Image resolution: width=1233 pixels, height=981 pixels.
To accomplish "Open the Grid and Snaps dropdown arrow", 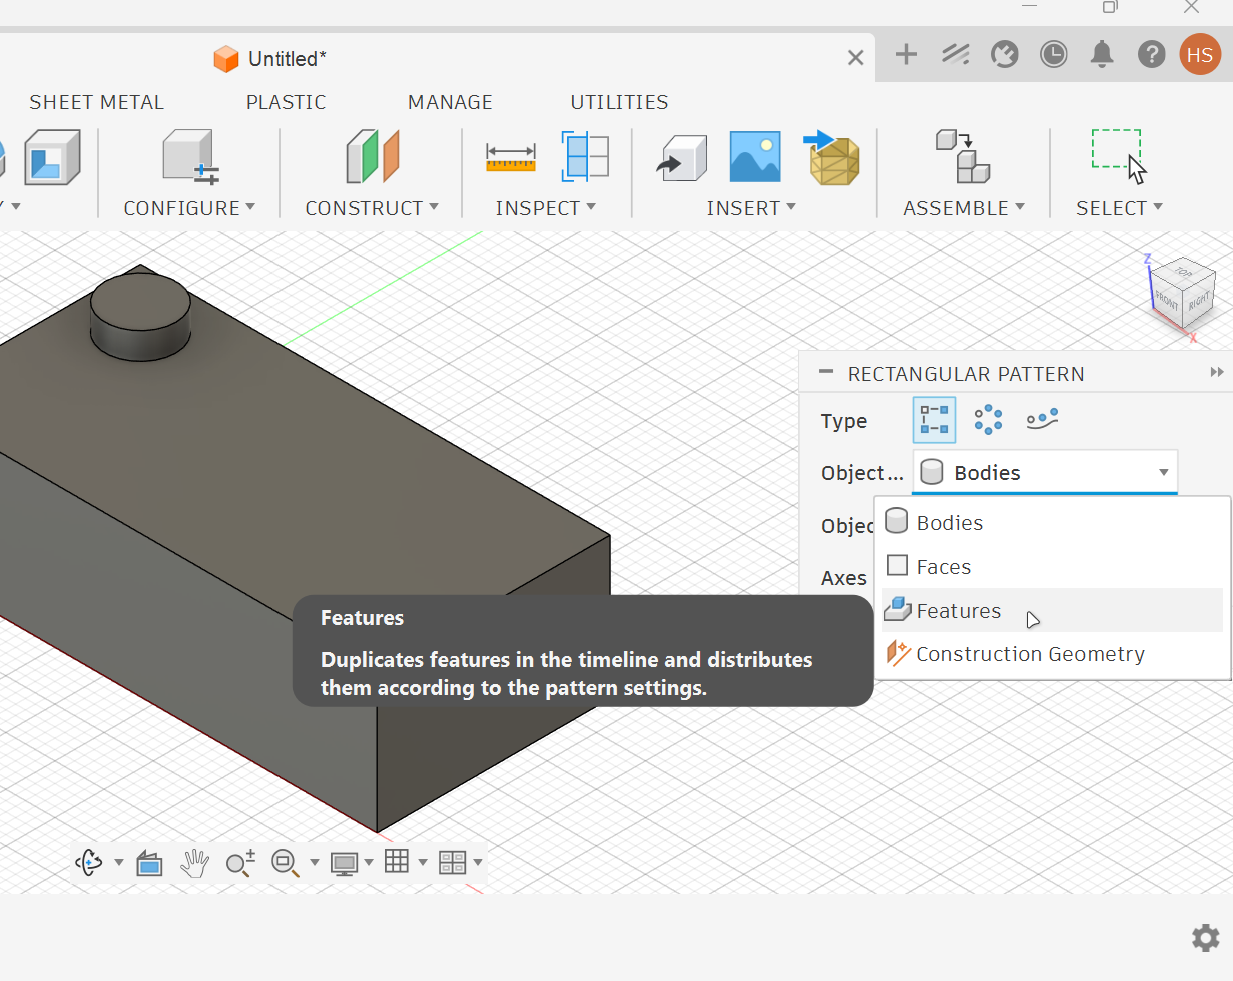I will tap(423, 862).
